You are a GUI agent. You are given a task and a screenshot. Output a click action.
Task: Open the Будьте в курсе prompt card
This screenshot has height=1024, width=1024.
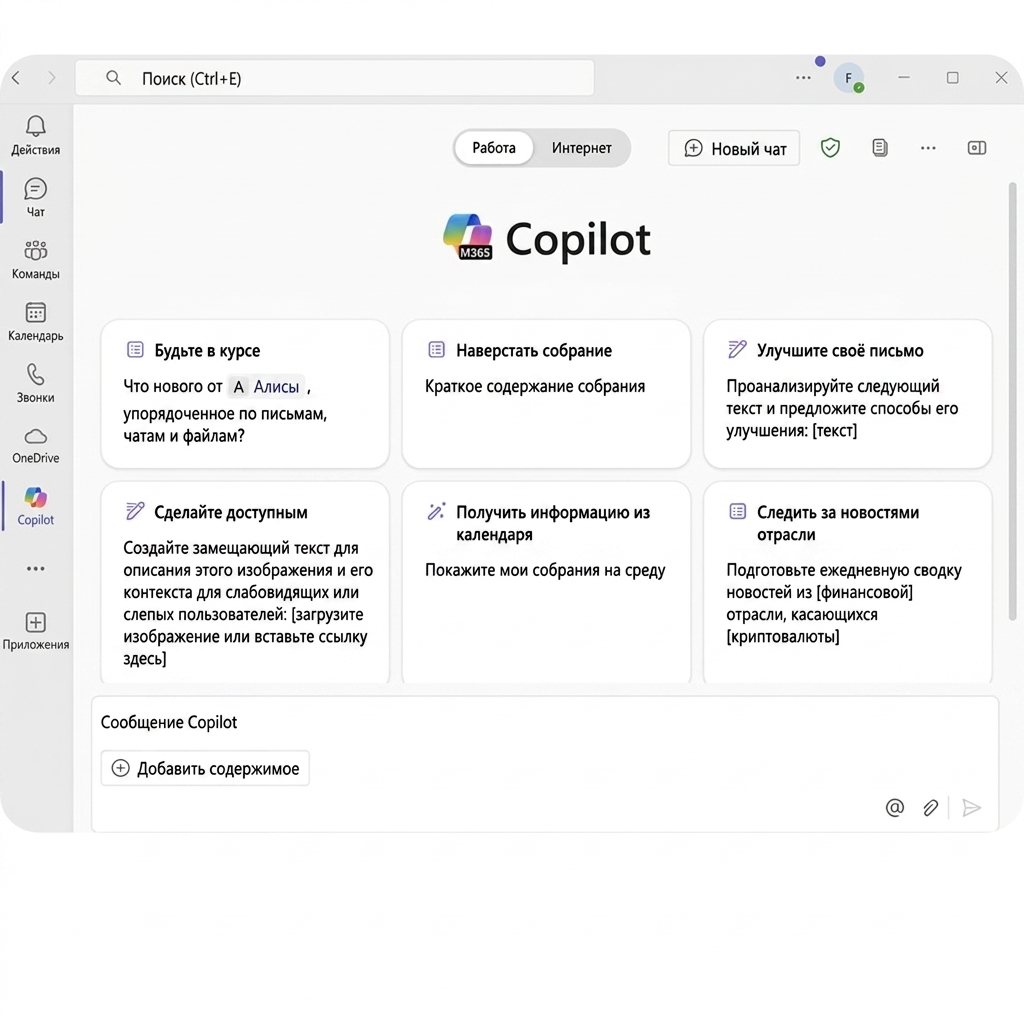pyautogui.click(x=245, y=394)
